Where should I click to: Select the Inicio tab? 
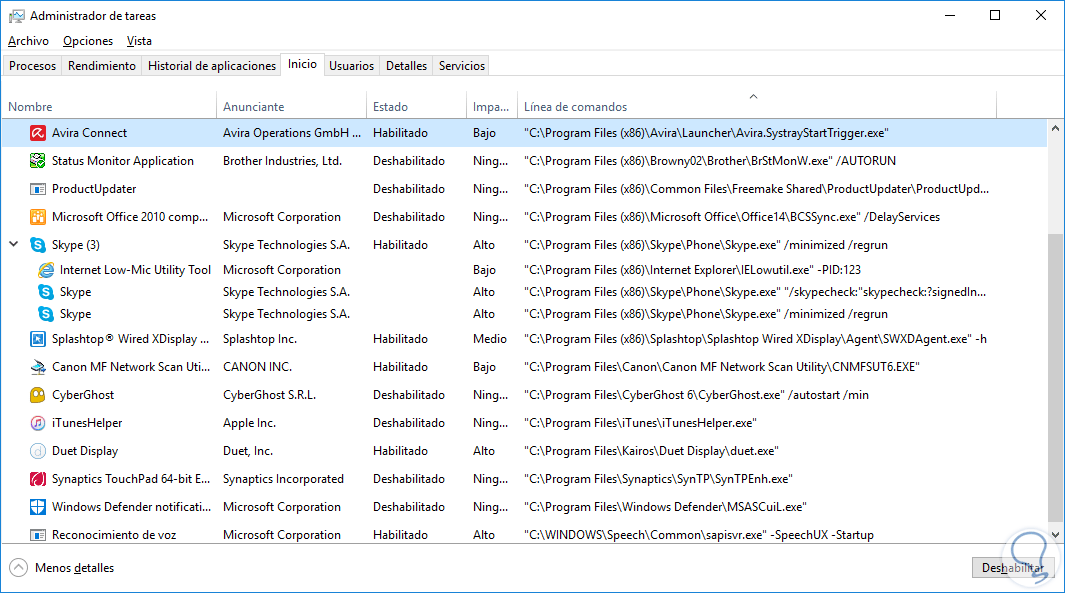tap(302, 64)
